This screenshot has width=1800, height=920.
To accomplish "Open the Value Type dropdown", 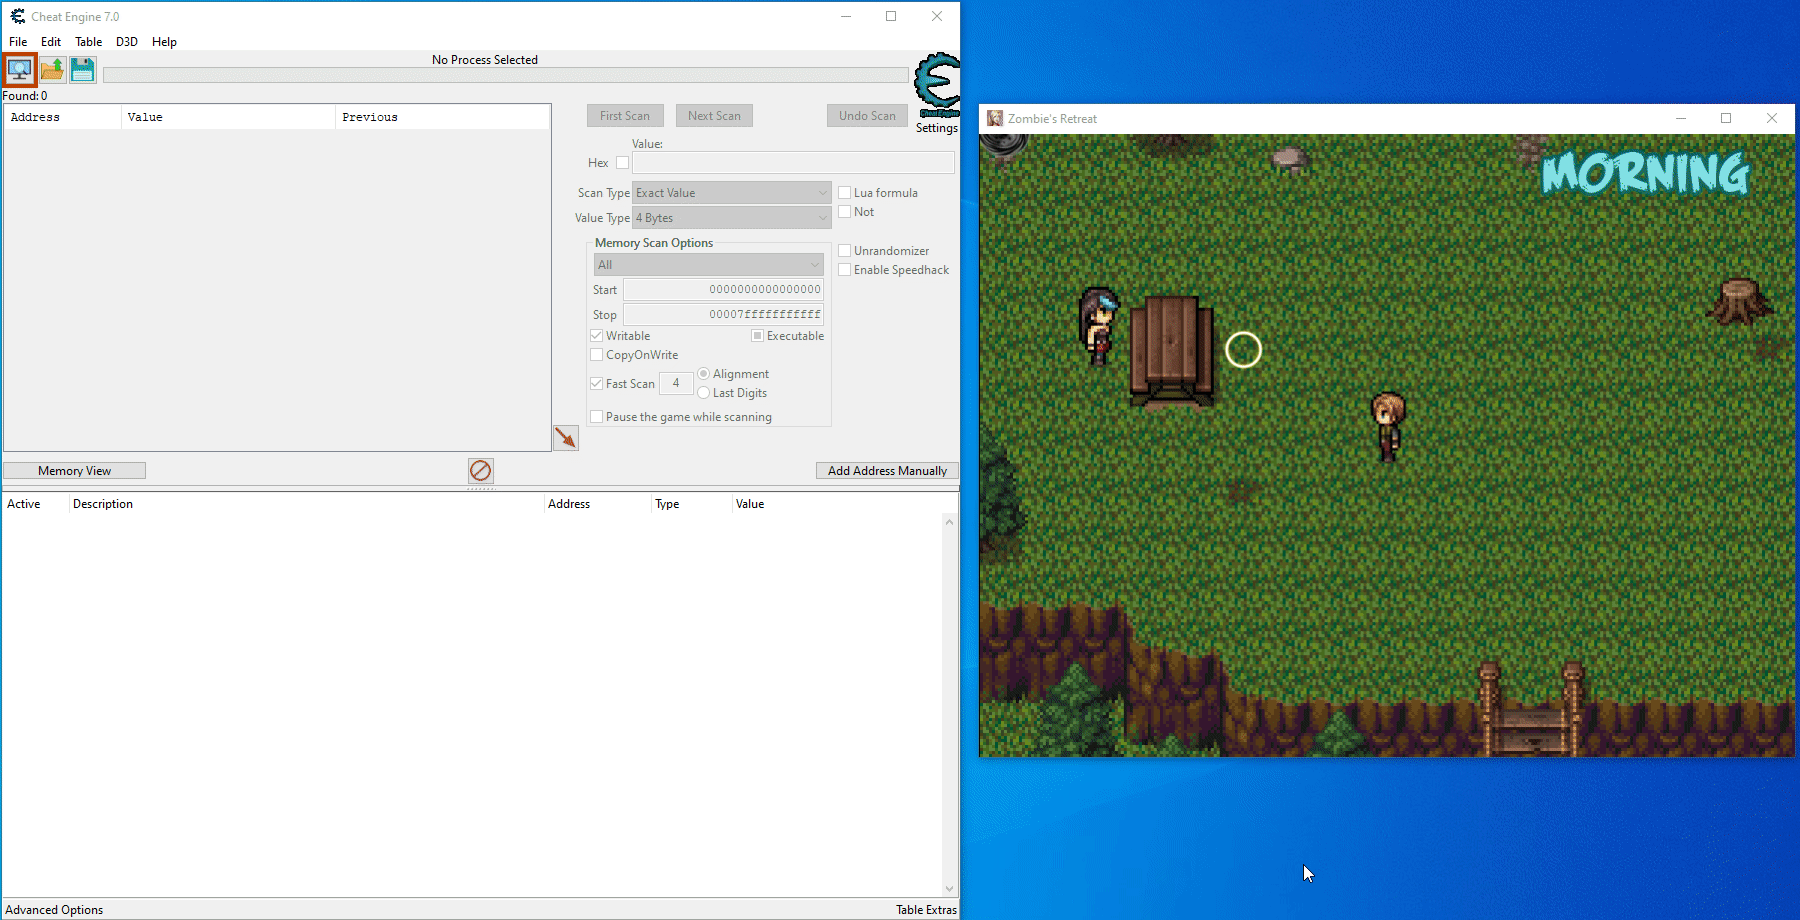I will pyautogui.click(x=732, y=217).
